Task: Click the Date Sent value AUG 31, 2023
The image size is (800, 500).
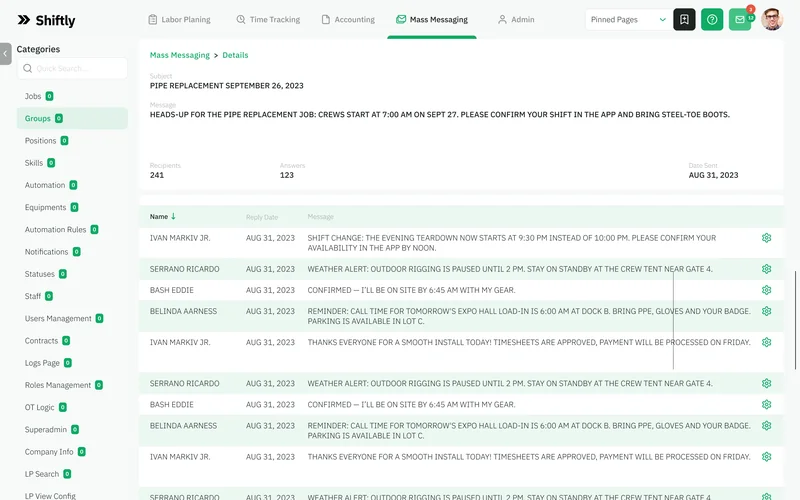Action: 713,175
